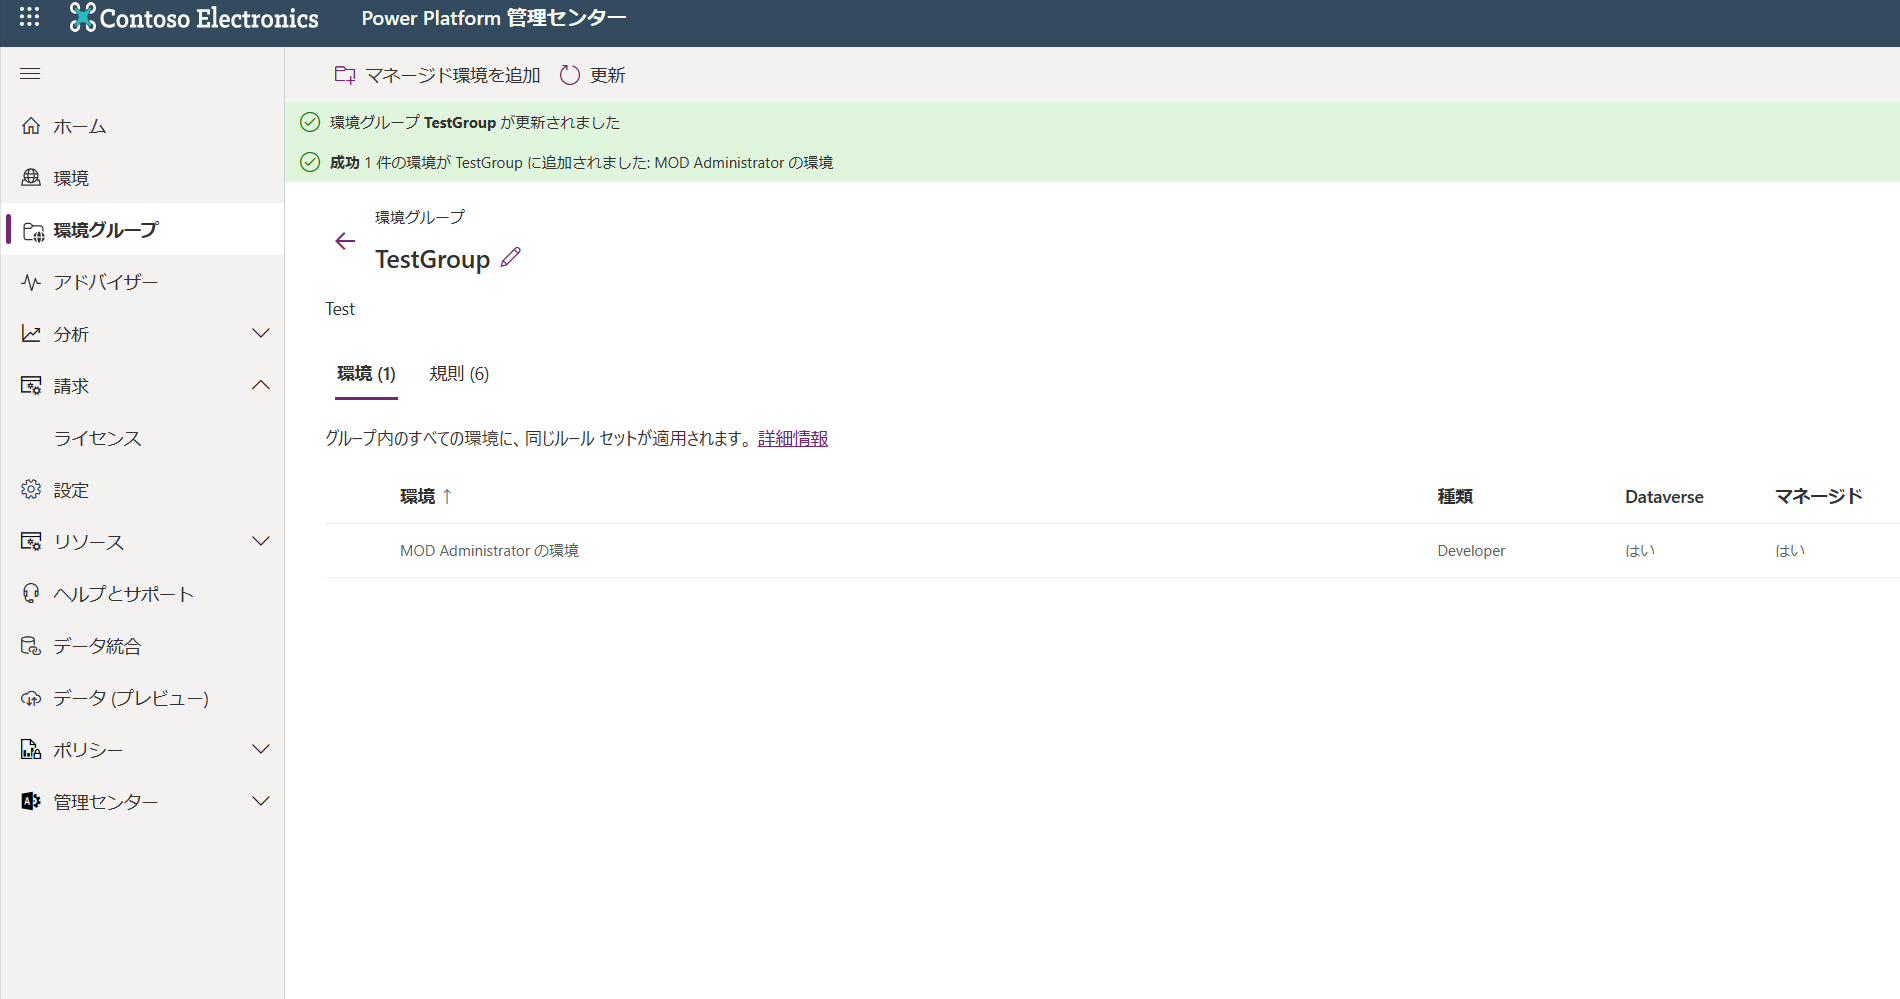This screenshot has width=1900, height=999.
Task: Open the 詳細情報 link
Action: coord(793,438)
